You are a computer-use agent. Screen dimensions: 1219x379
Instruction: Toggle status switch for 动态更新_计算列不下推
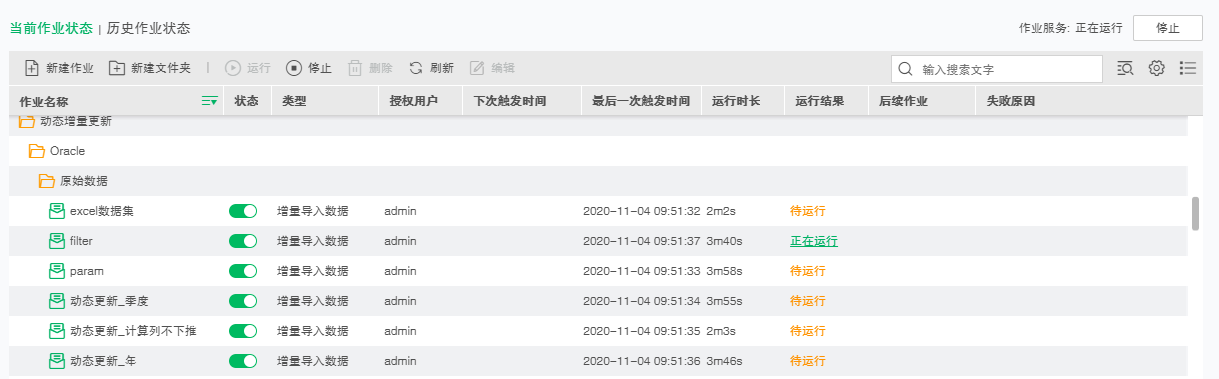pyautogui.click(x=243, y=331)
